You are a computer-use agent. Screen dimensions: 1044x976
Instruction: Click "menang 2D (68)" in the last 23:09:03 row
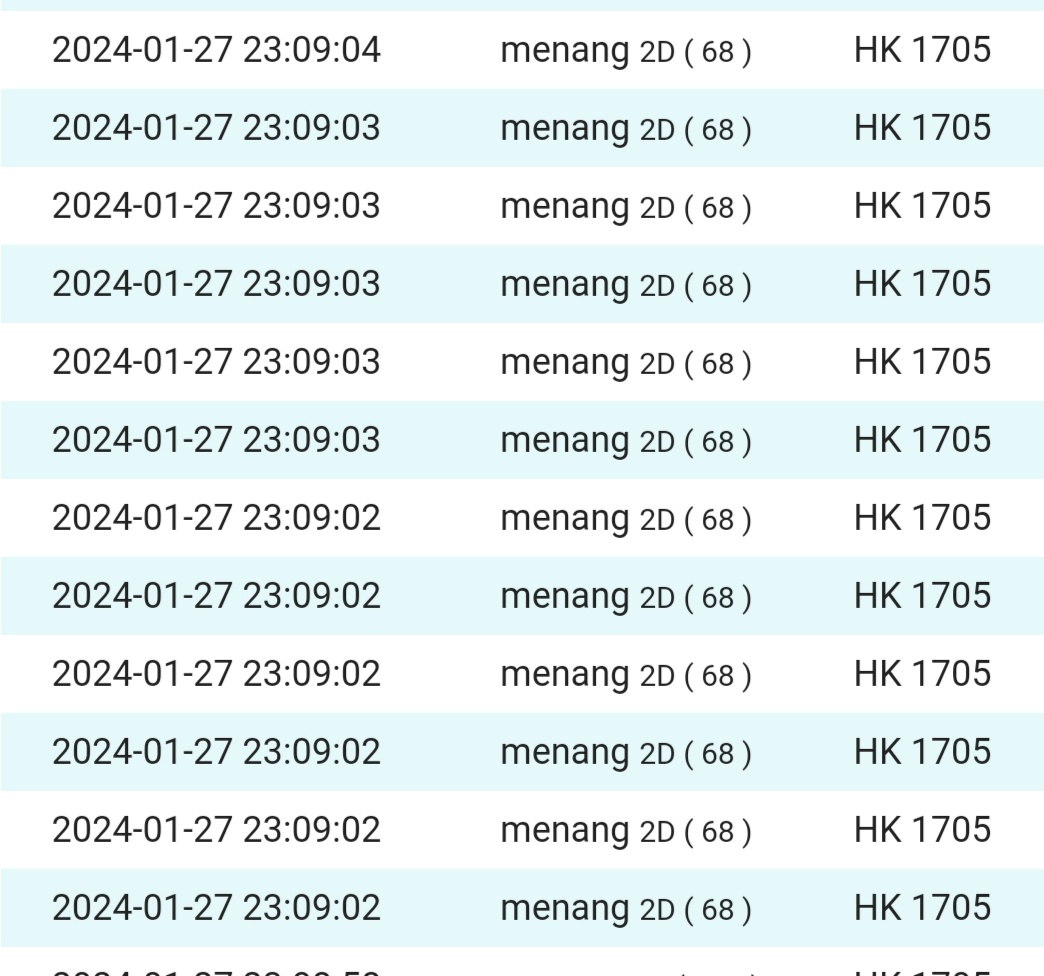point(625,441)
